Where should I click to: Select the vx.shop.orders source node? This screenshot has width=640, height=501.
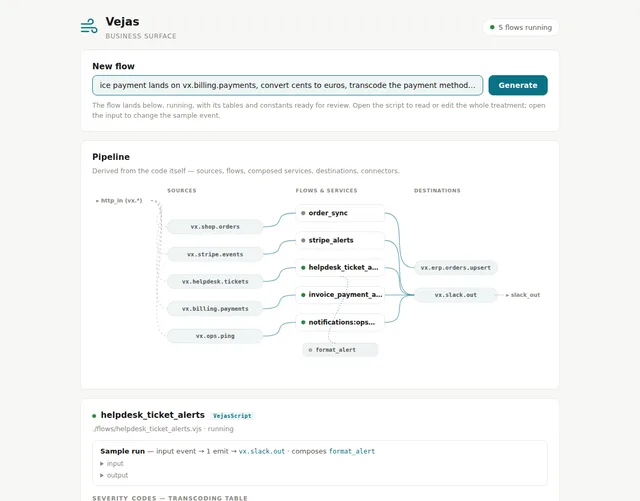[215, 227]
